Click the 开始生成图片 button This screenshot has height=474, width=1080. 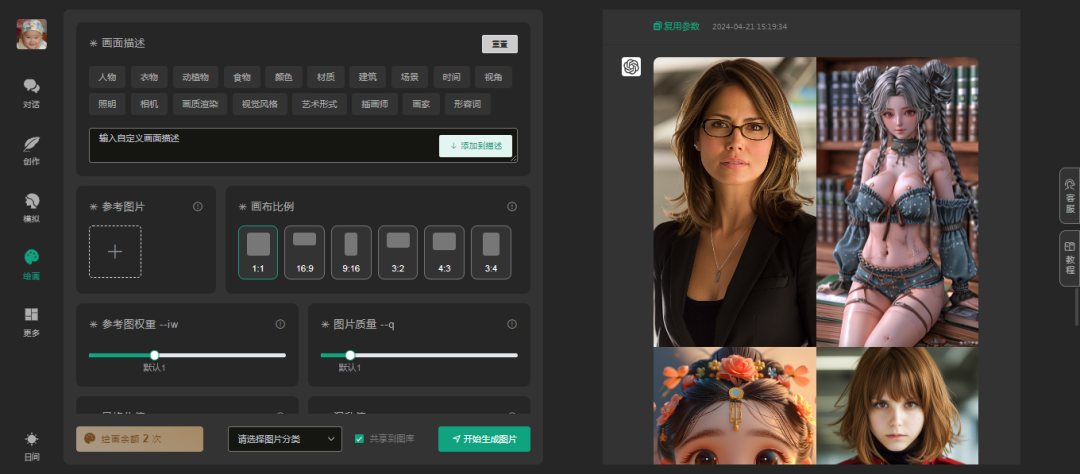pos(484,439)
